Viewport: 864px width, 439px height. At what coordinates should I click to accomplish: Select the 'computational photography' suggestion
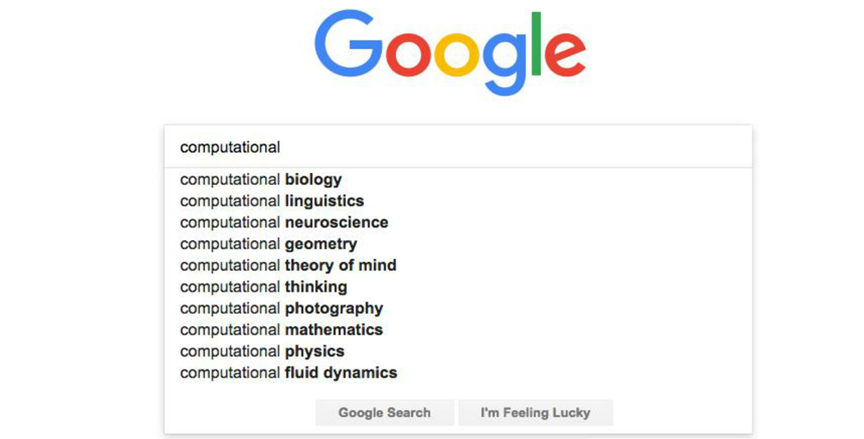click(281, 308)
